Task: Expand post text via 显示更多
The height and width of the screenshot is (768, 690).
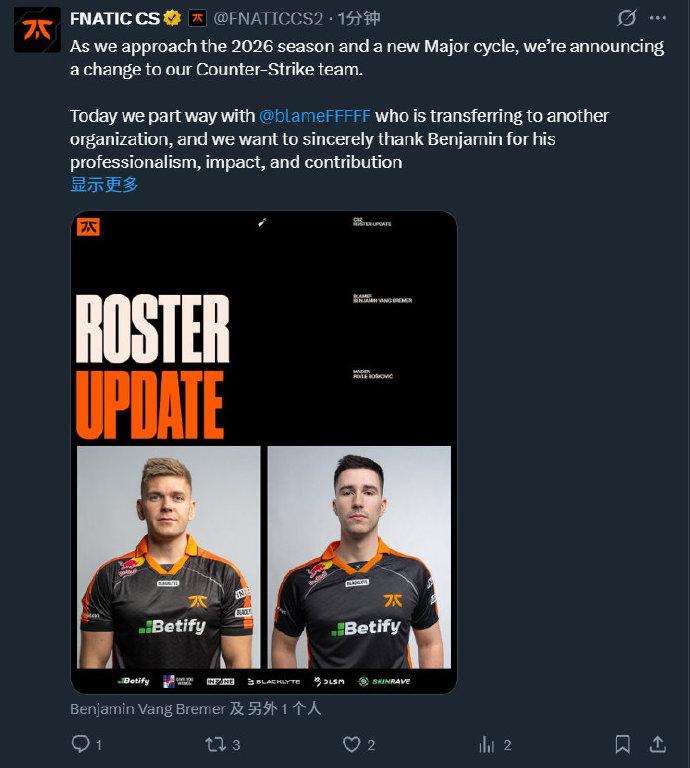Action: (104, 185)
